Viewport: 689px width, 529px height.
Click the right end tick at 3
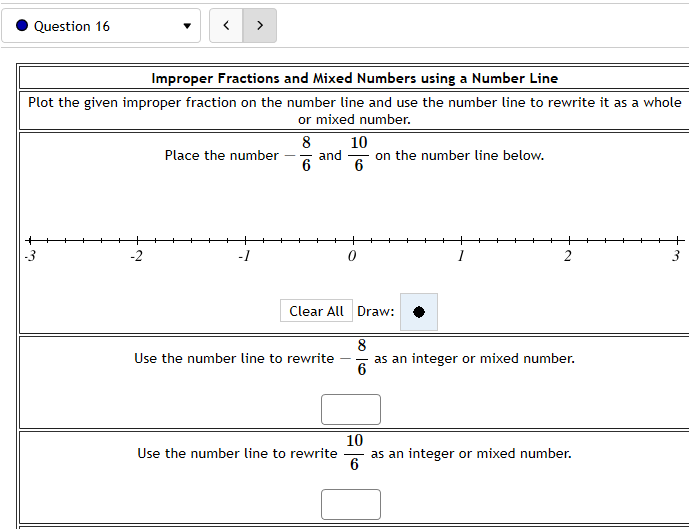(x=677, y=241)
